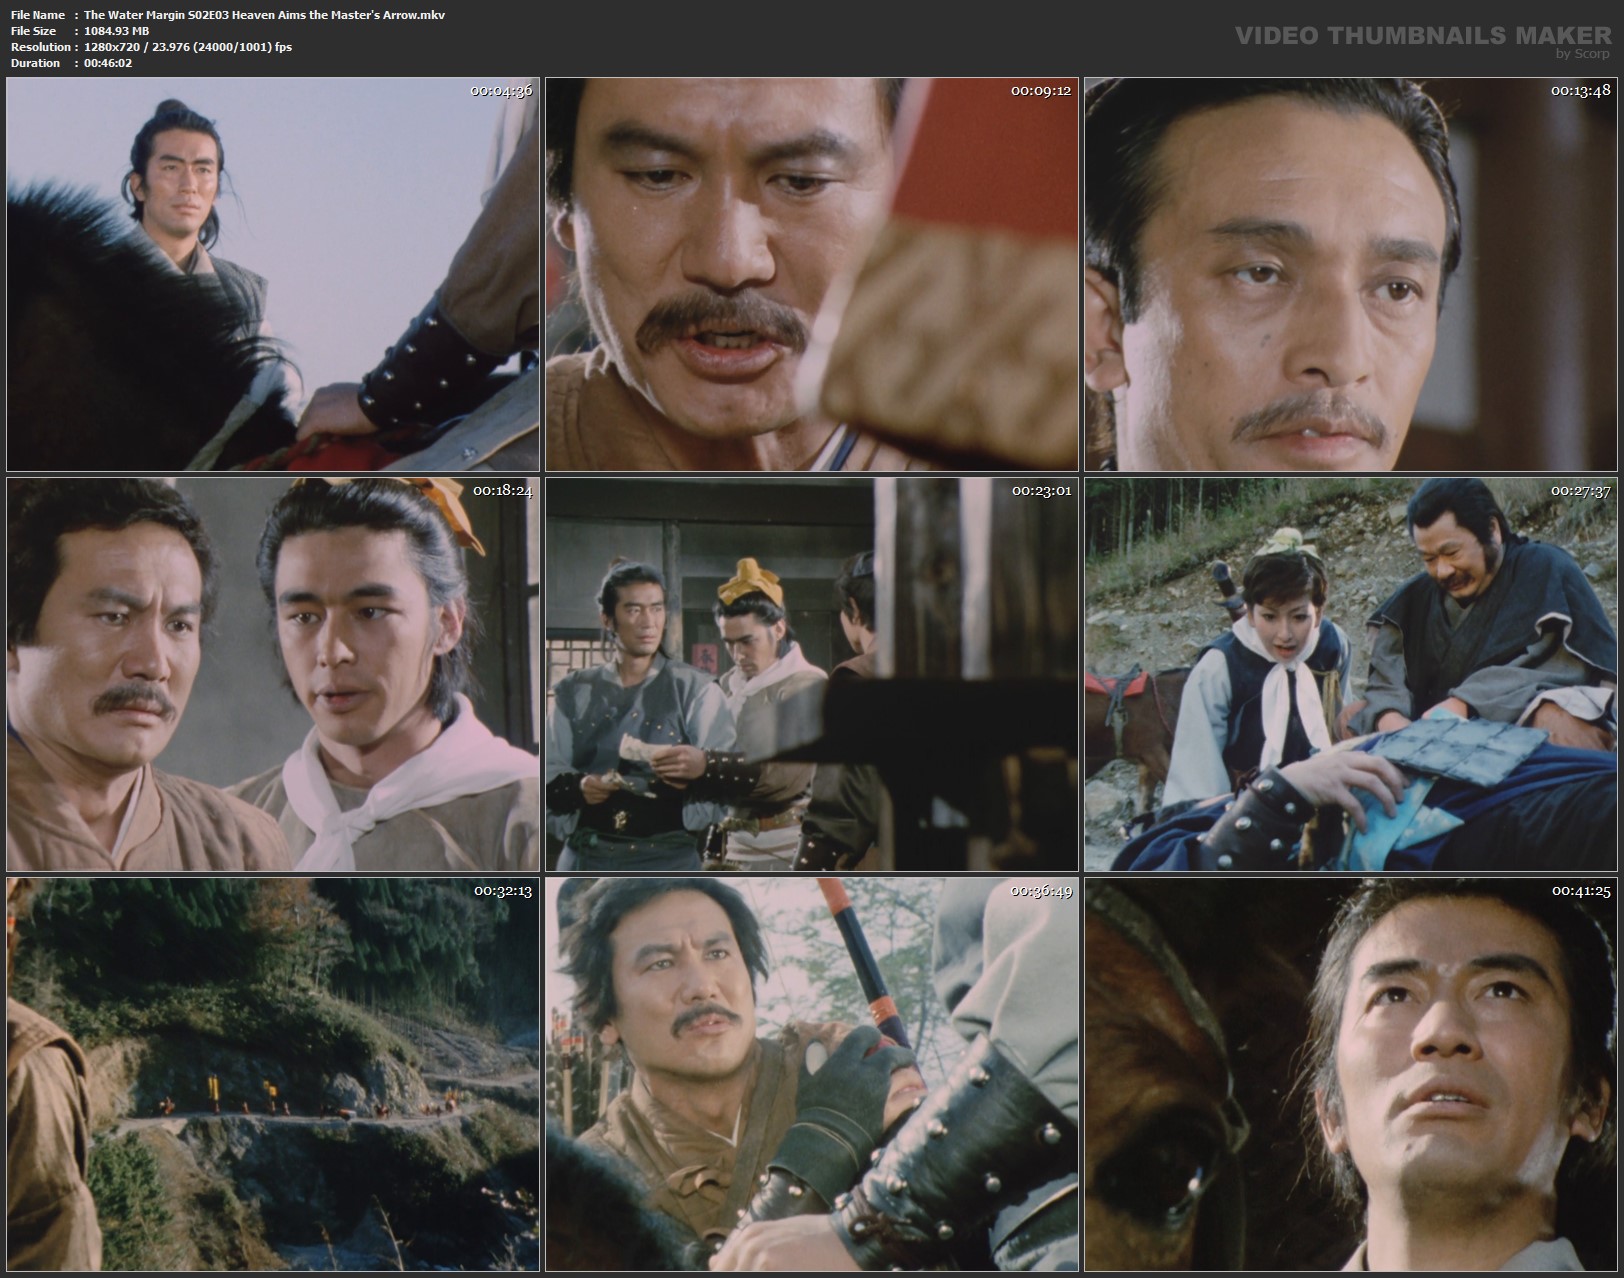Image resolution: width=1624 pixels, height=1278 pixels.
Task: View the mountain road thumbnail at 00:32:13
Action: (x=273, y=1074)
